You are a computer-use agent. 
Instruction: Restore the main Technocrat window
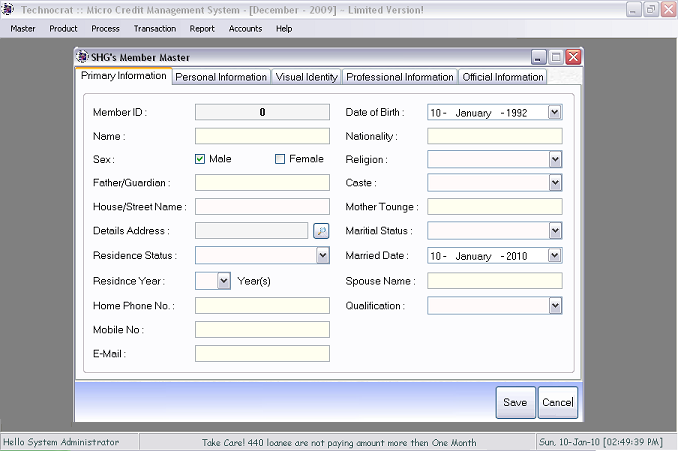pos(651,10)
